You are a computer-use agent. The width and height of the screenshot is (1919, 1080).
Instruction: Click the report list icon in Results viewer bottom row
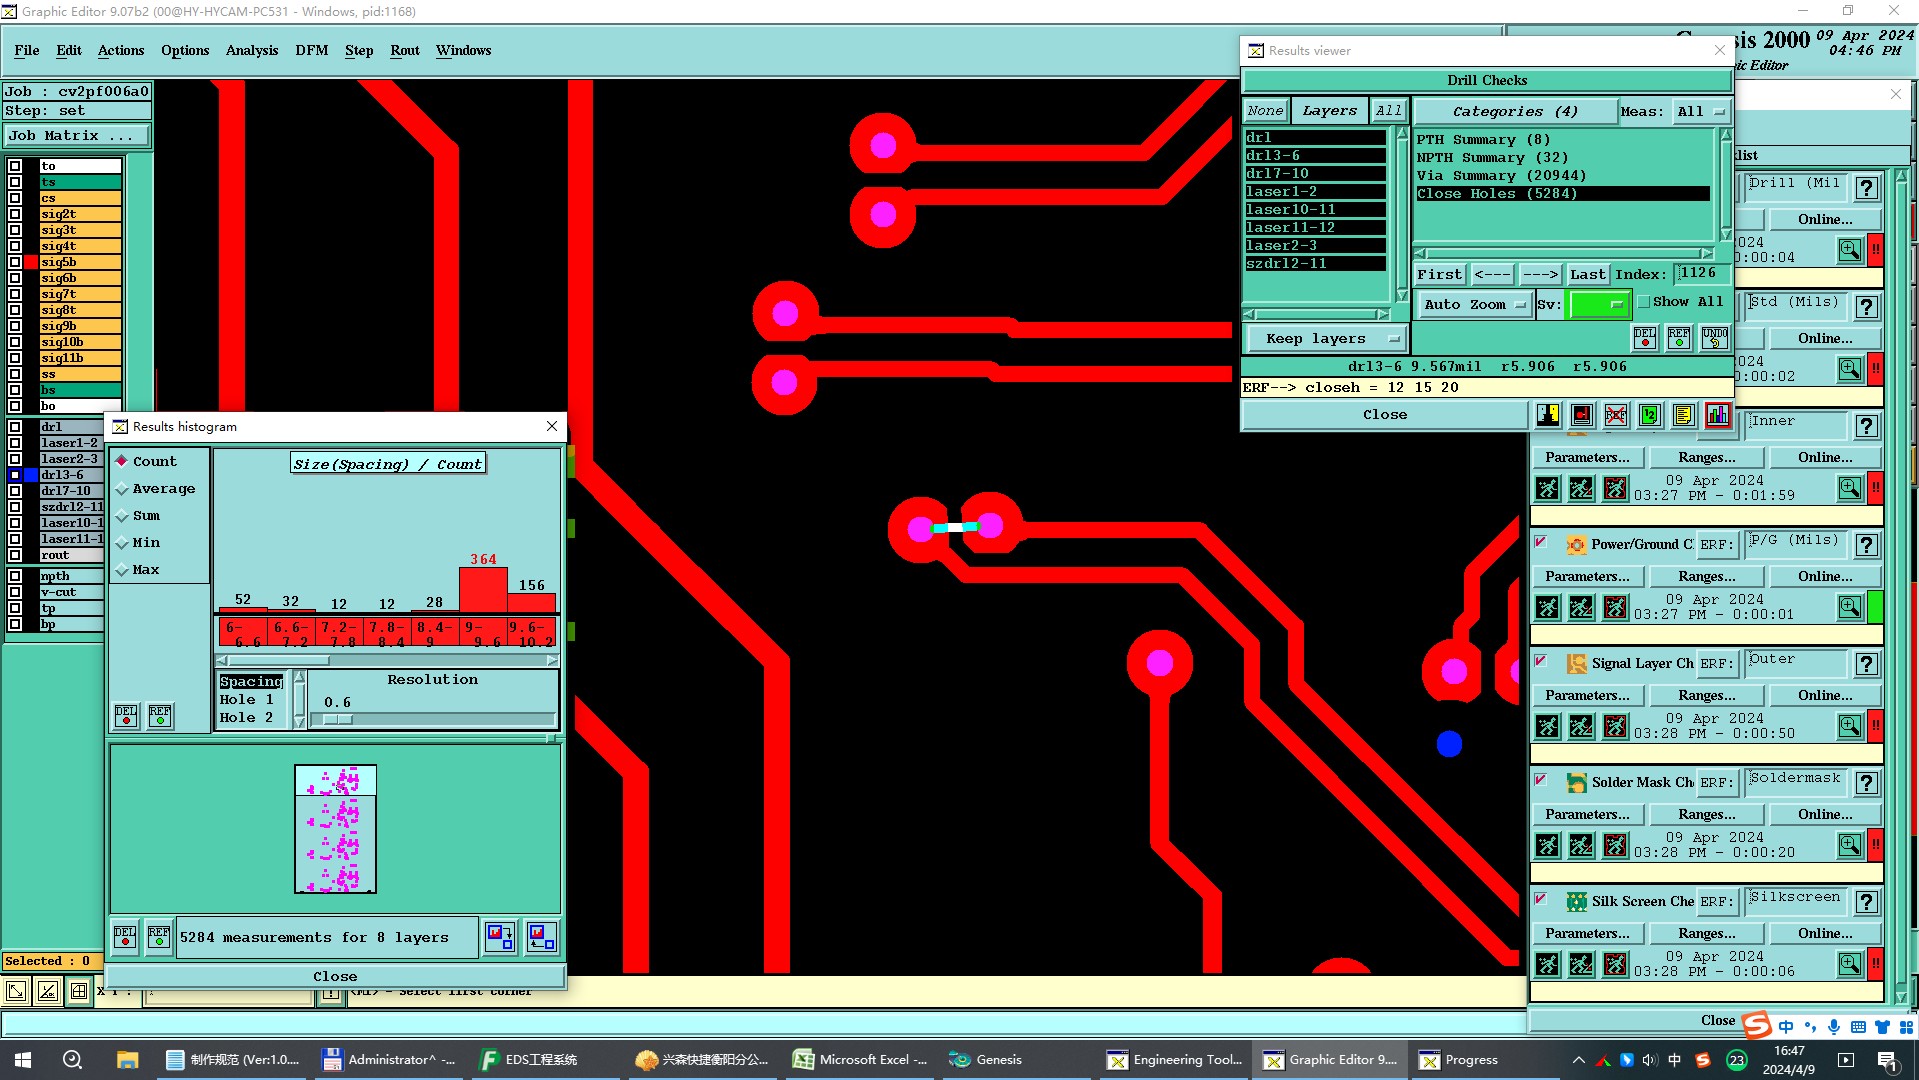(1684, 415)
